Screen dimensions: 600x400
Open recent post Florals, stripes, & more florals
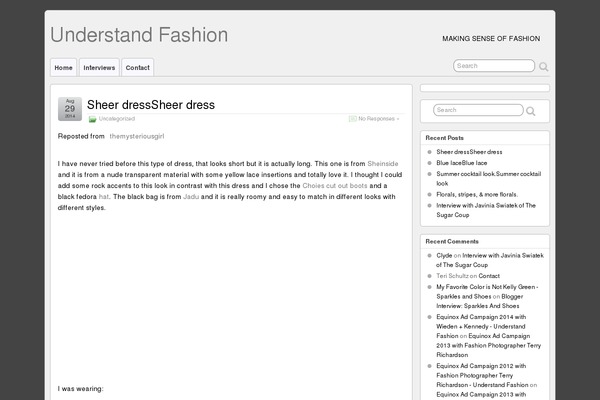coord(477,194)
